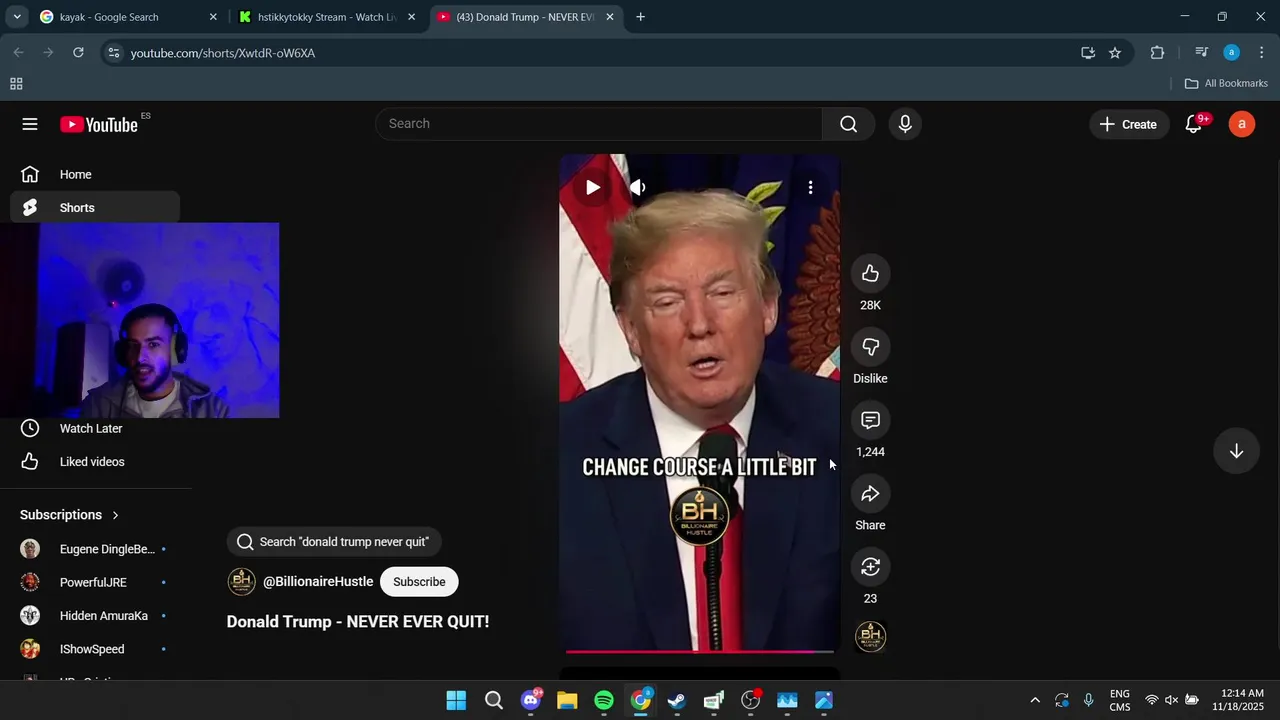Click the browser back arrow
The height and width of the screenshot is (720, 1280).
(x=19, y=53)
